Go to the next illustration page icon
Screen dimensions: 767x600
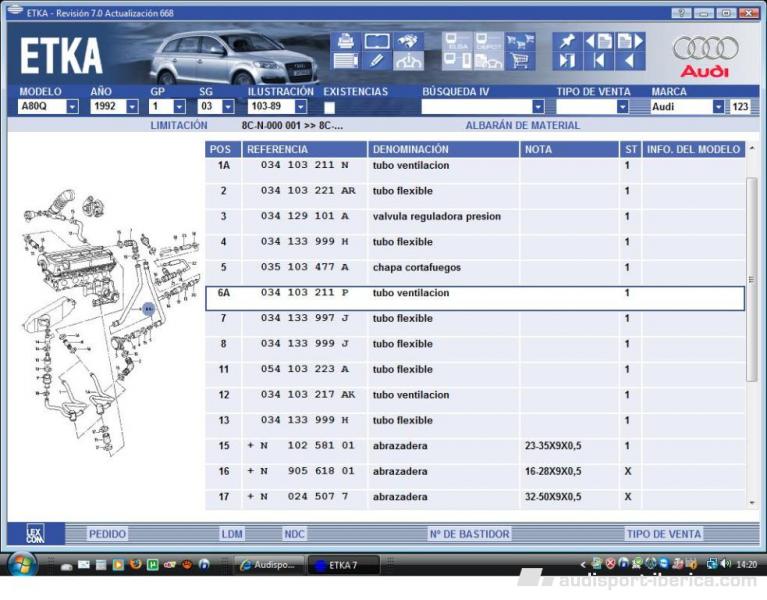point(630,42)
